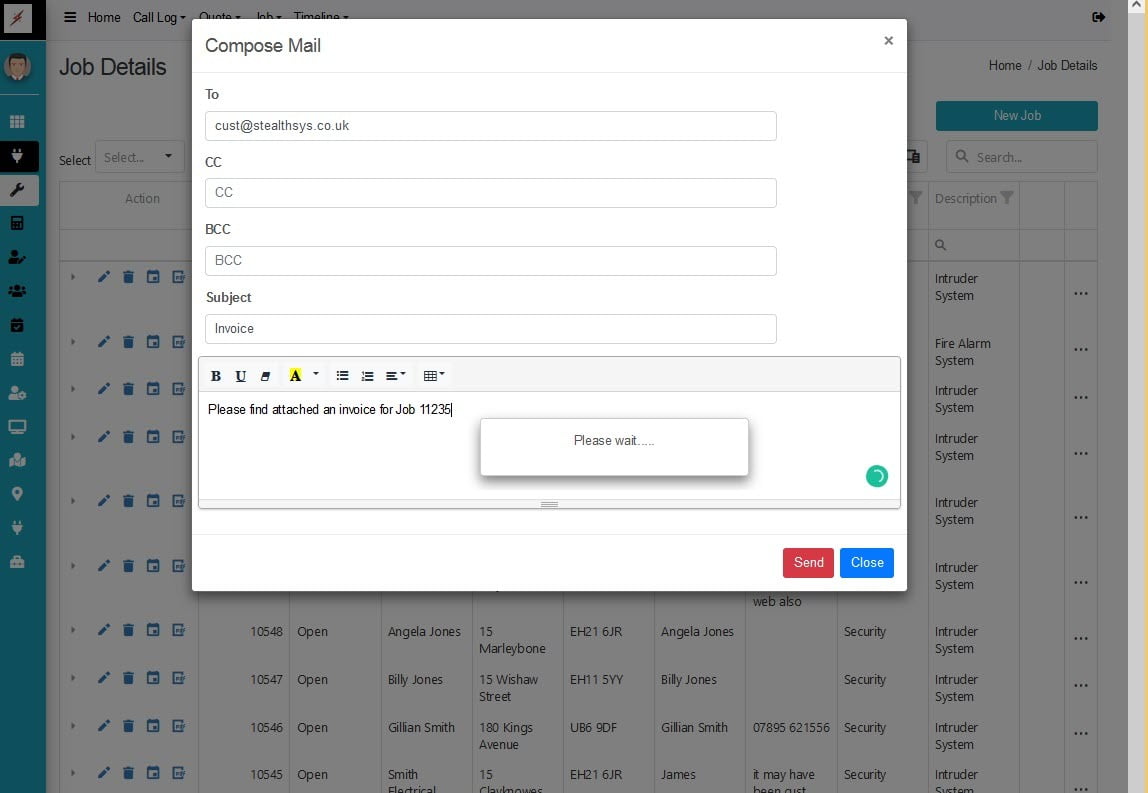This screenshot has height=793, width=1148.
Task: Open the grid dashboard icon in sidebar
Action: [17, 122]
